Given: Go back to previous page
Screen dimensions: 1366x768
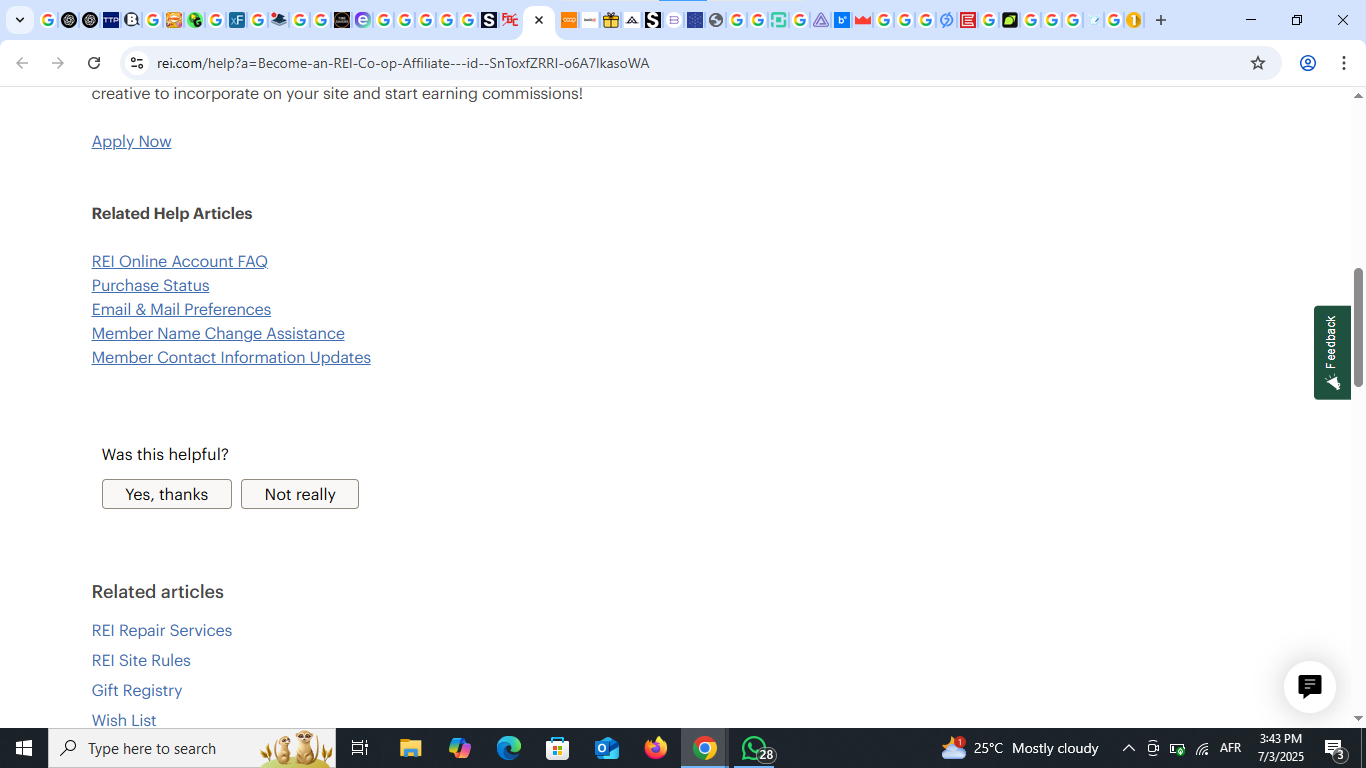Looking at the screenshot, I should (22, 63).
